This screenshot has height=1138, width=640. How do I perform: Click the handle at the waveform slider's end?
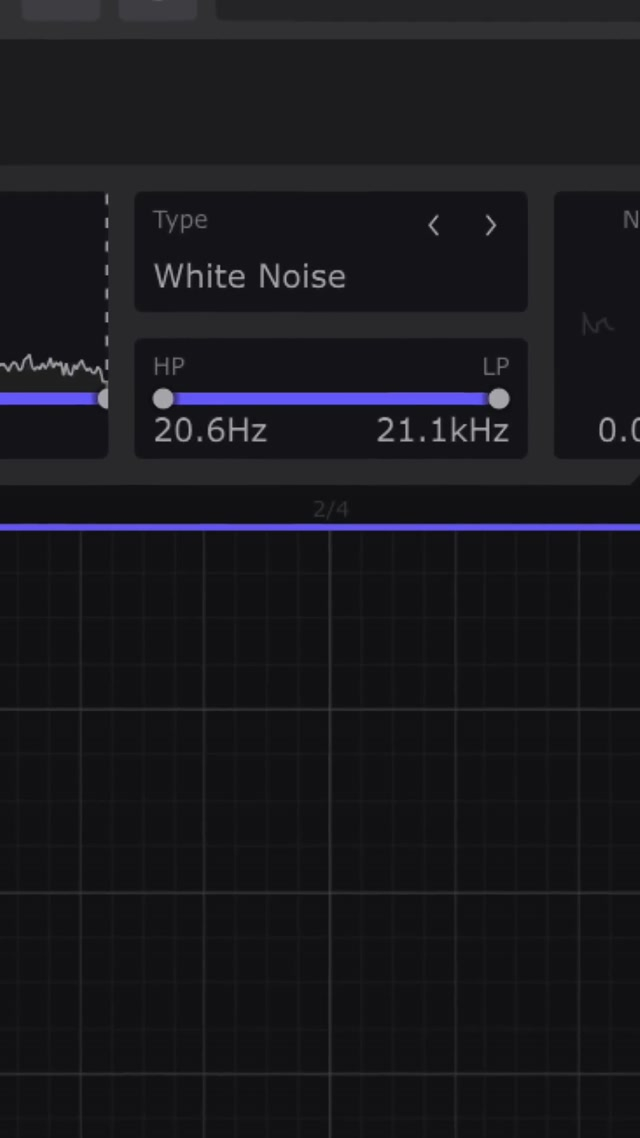(x=104, y=399)
